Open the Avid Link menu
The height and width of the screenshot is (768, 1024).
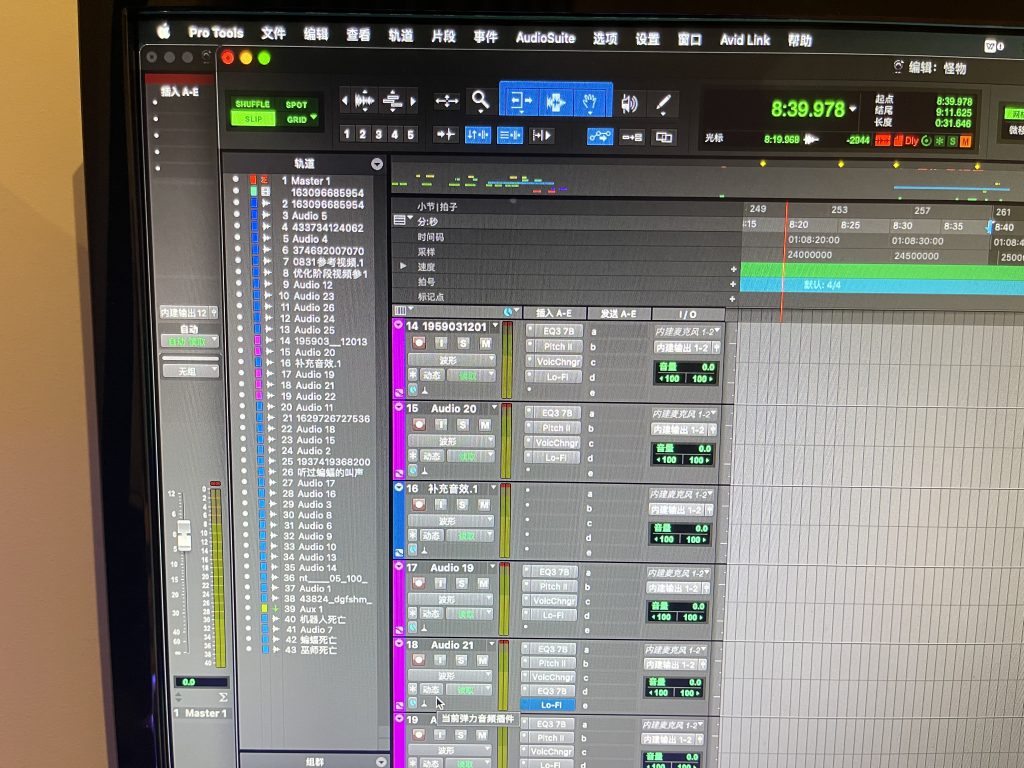(744, 40)
